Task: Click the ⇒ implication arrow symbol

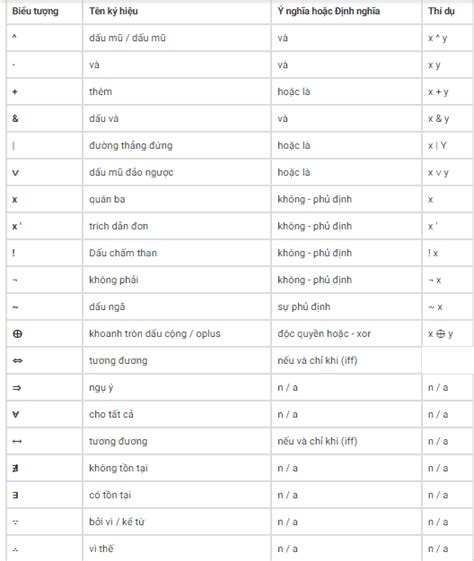Action: (x=17, y=387)
